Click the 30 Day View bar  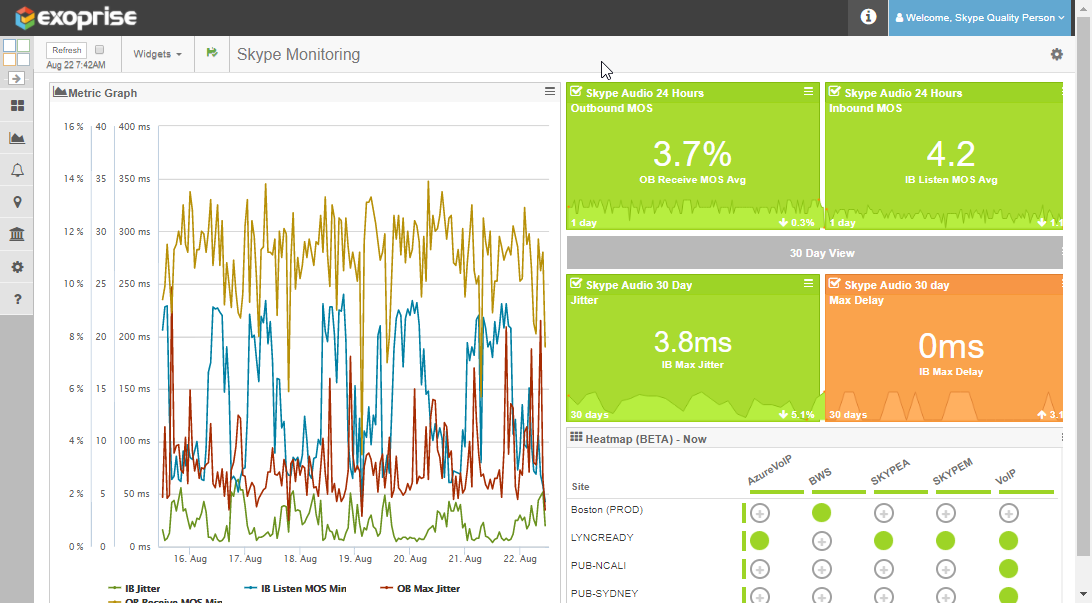coord(815,253)
